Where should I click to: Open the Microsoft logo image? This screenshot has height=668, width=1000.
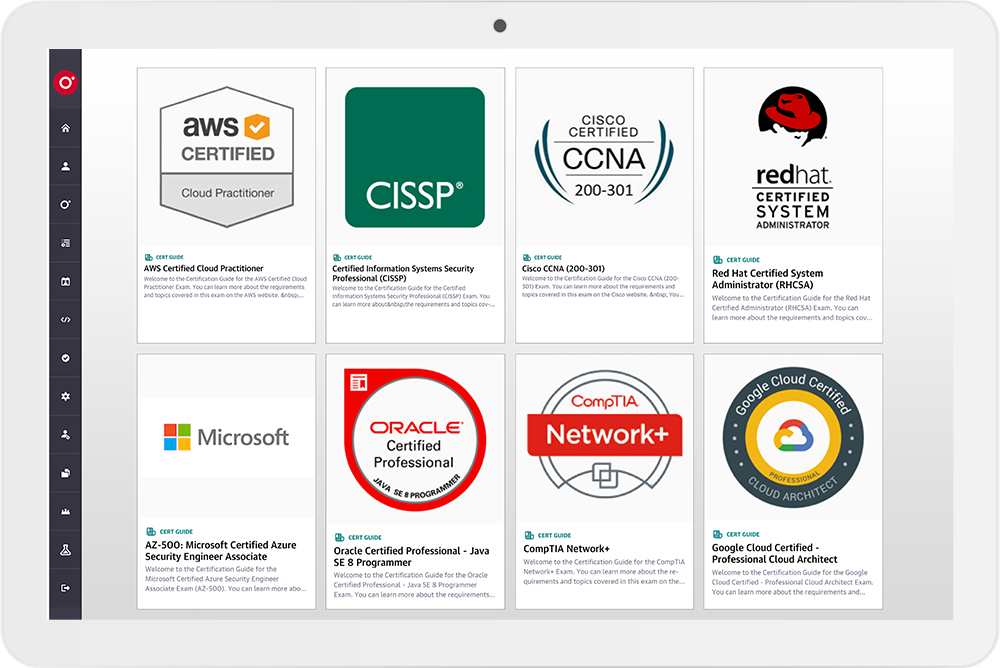[226, 437]
